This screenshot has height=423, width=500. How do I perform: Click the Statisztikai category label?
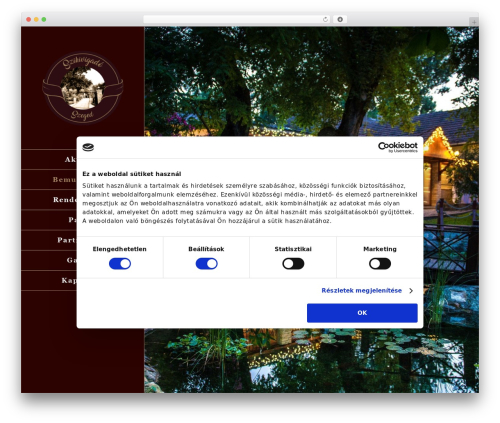[293, 249]
